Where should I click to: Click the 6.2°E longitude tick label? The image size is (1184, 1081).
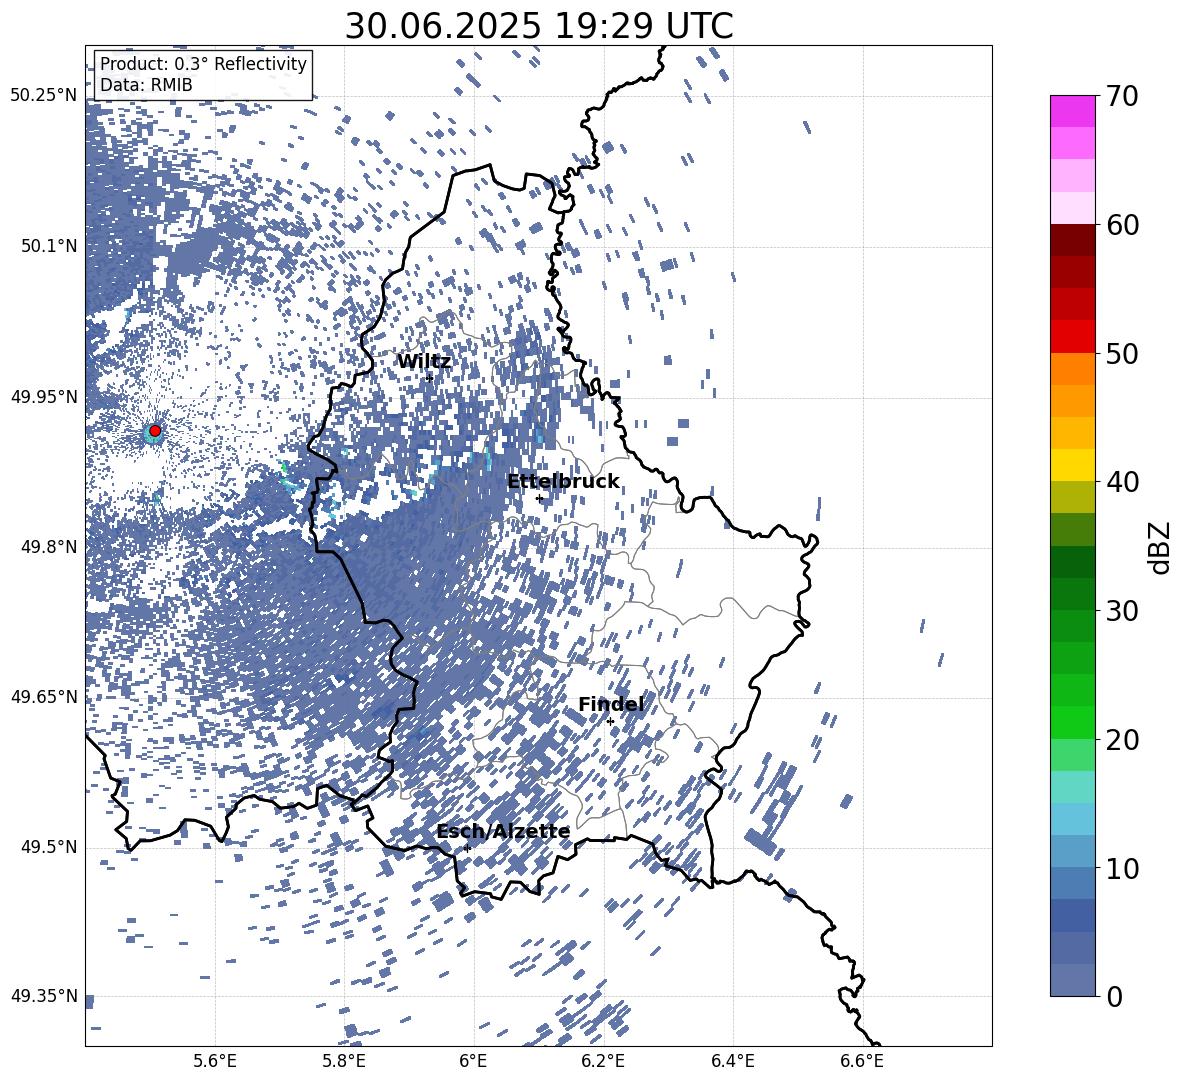tap(603, 1061)
